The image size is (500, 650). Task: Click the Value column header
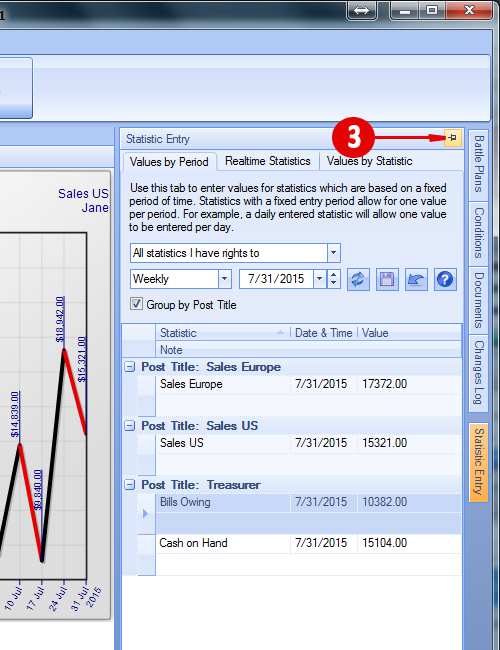pyautogui.click(x=409, y=333)
